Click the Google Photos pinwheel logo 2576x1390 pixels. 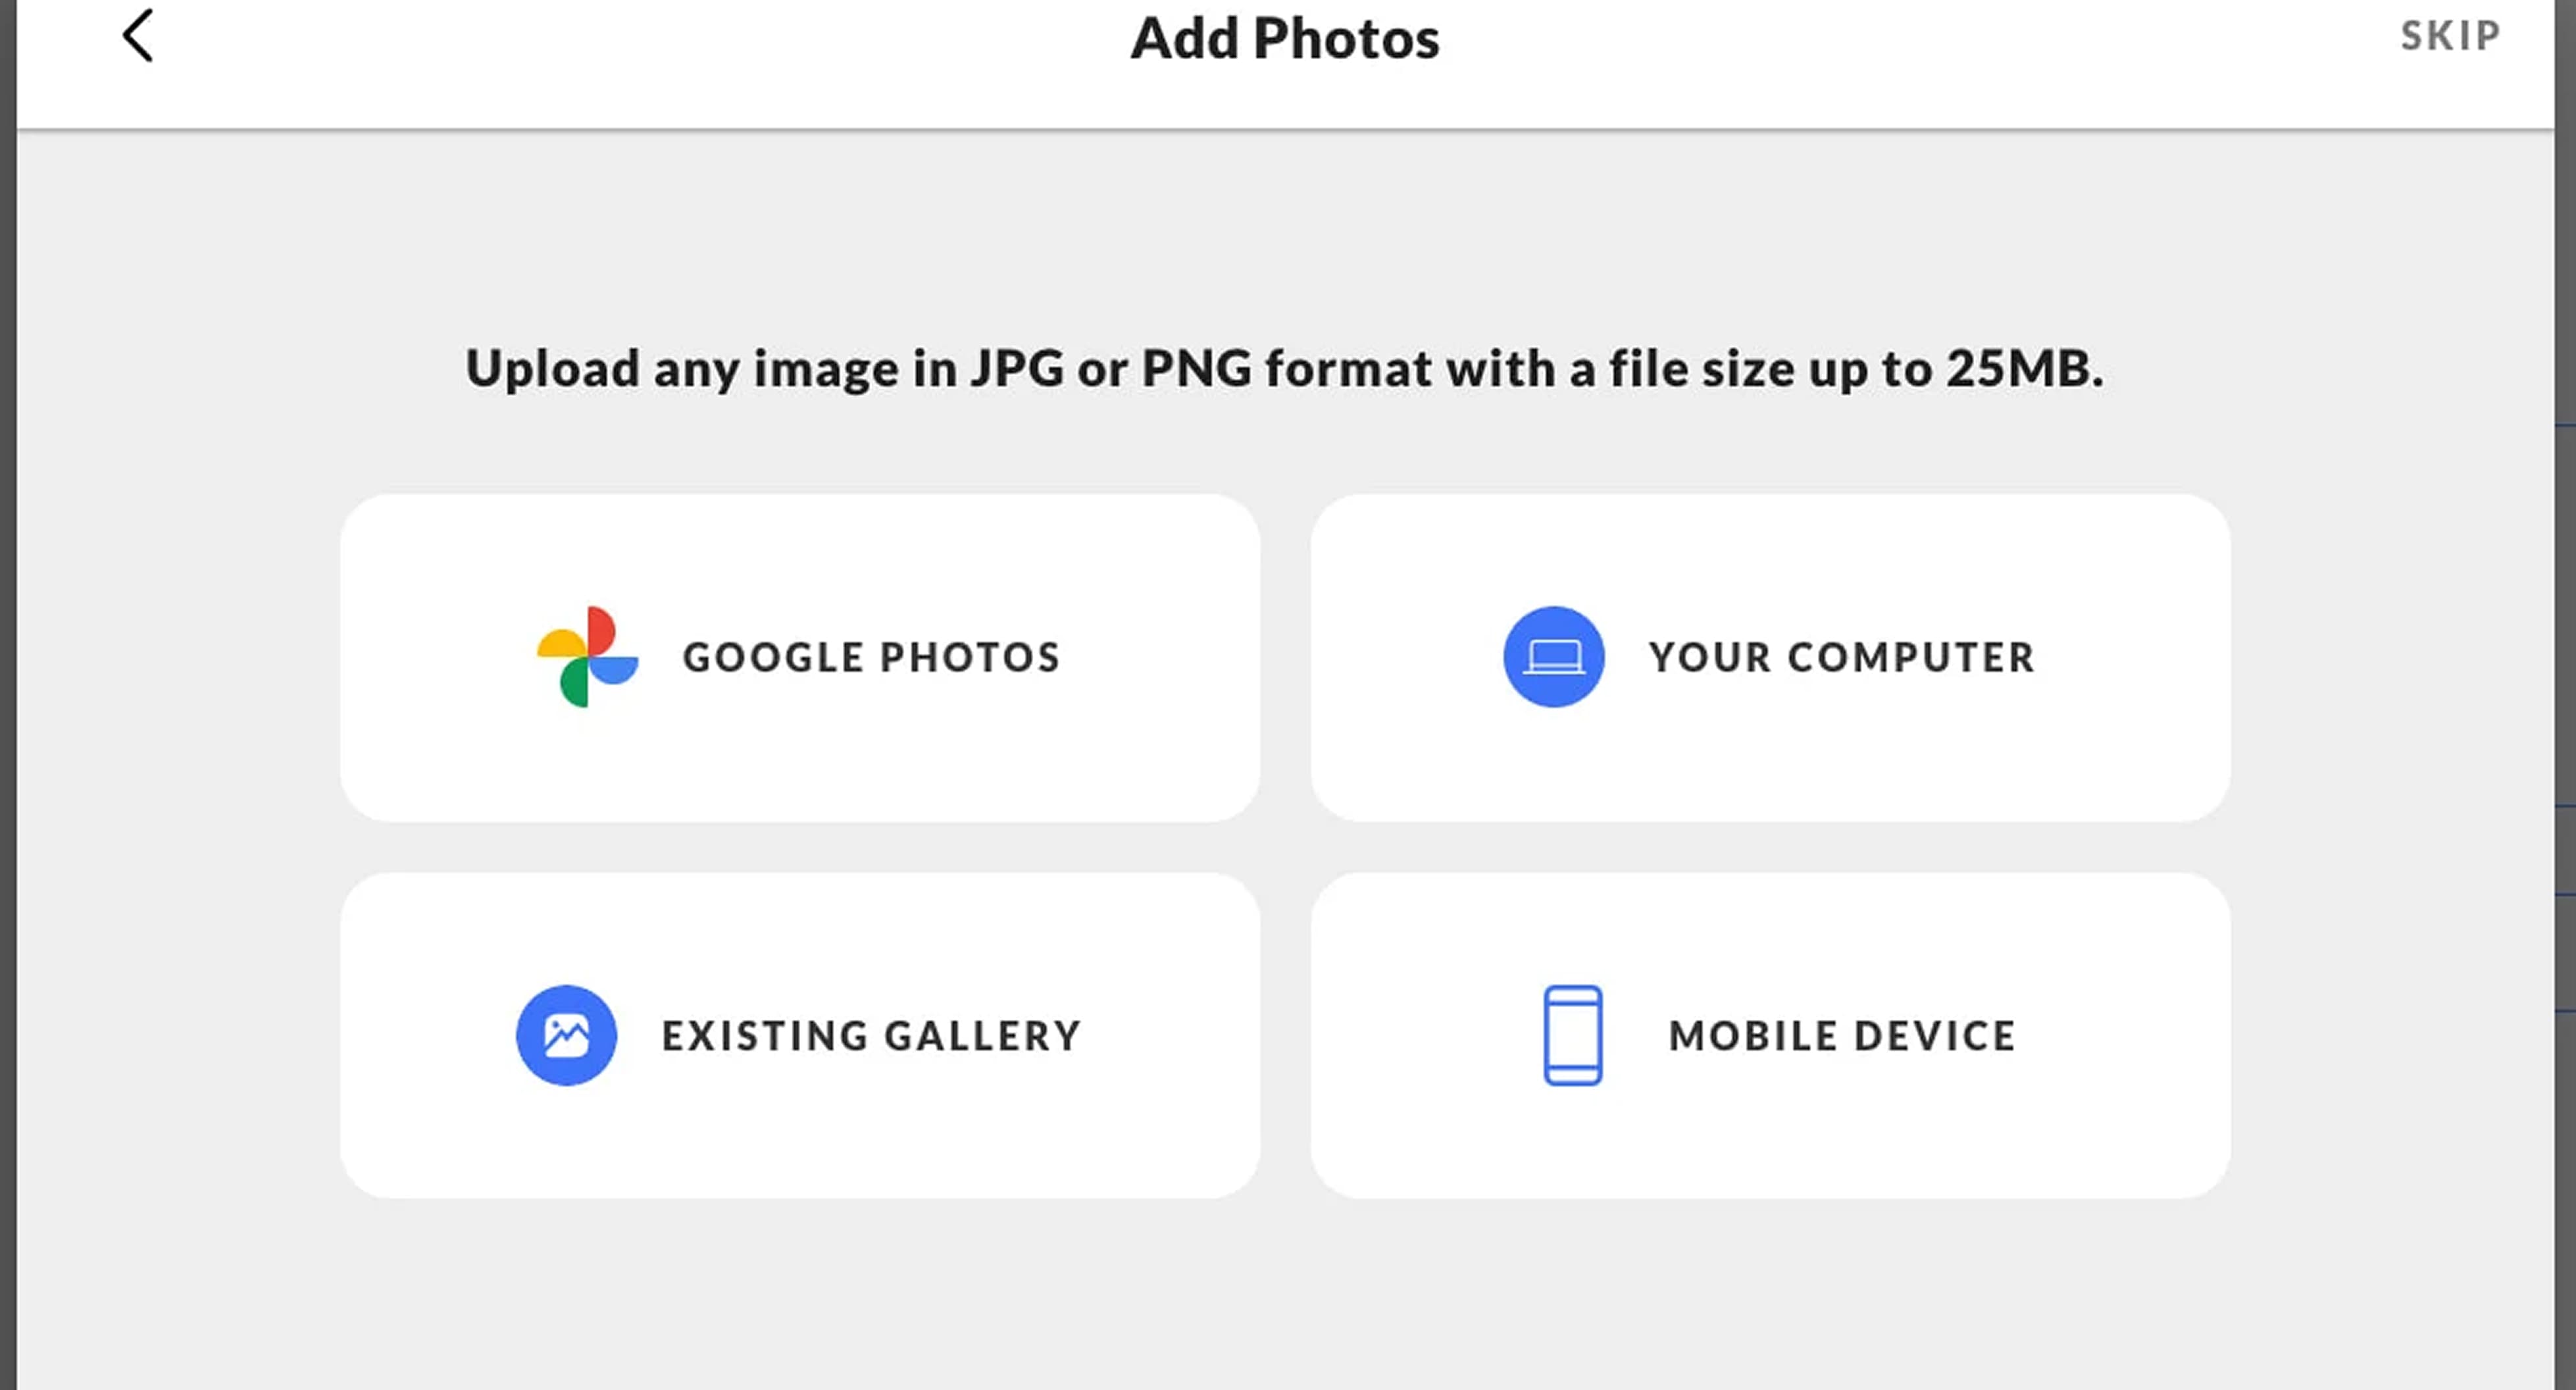[x=587, y=657]
